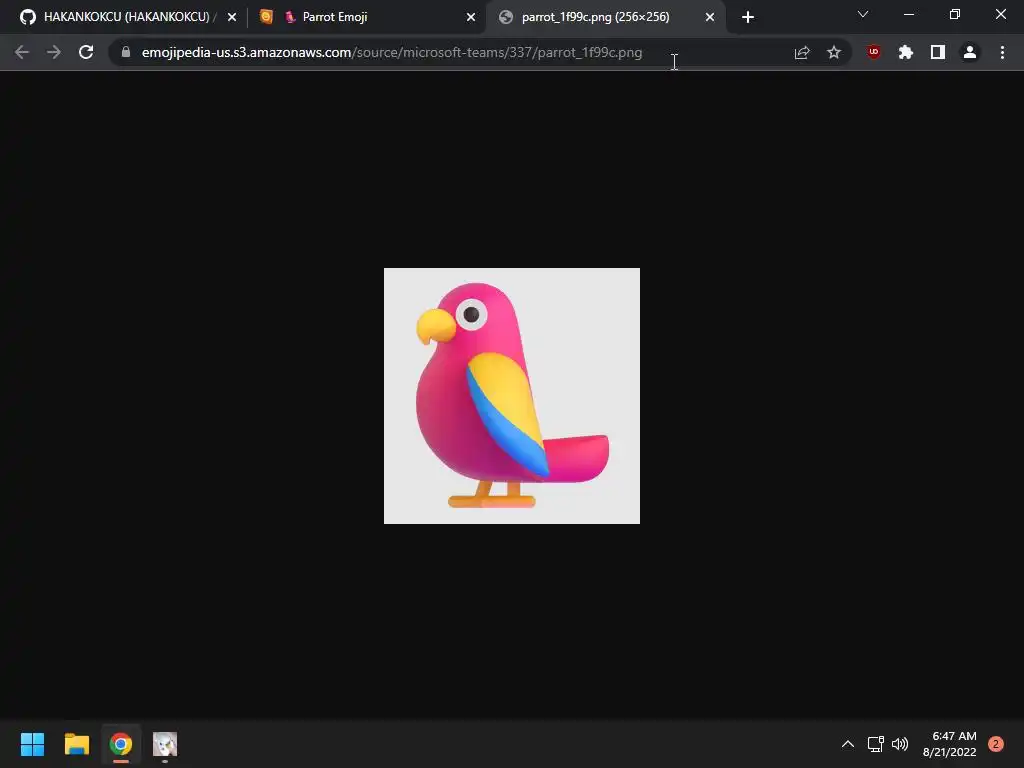Close the parrot_1f99c.png tab
Viewport: 1024px width, 768px height.
pos(710,17)
